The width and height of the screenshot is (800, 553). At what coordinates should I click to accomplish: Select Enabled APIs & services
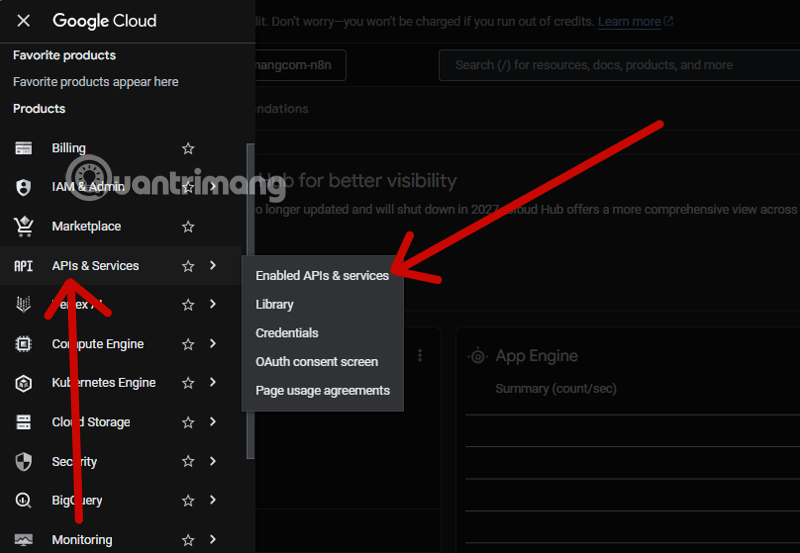click(x=322, y=275)
